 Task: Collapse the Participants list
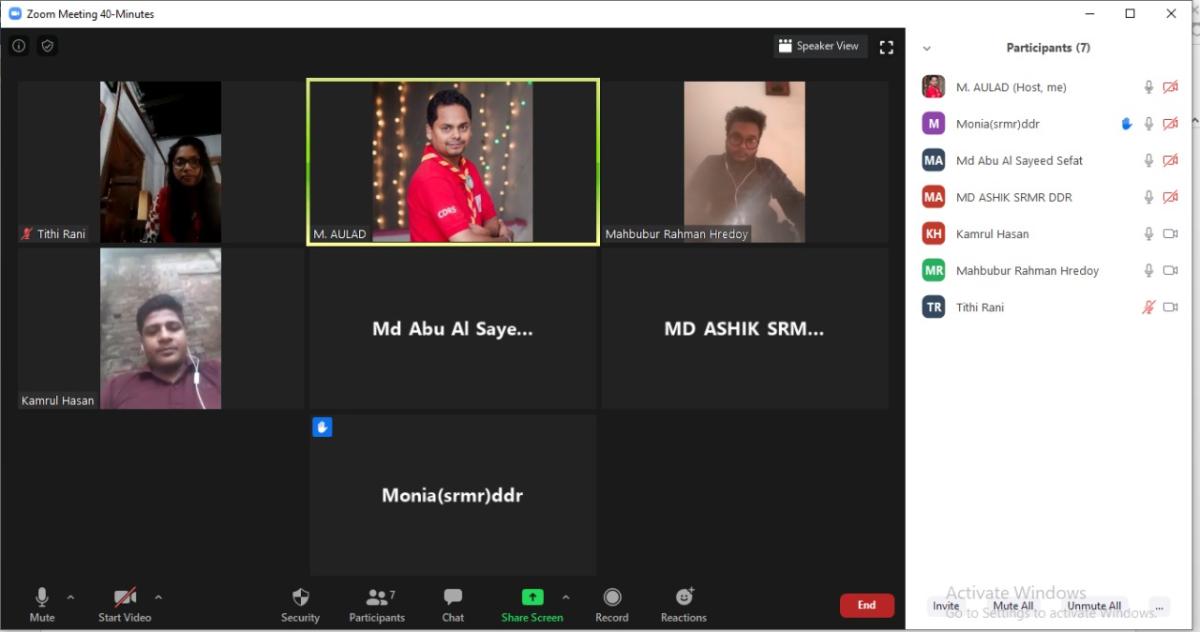[926, 47]
